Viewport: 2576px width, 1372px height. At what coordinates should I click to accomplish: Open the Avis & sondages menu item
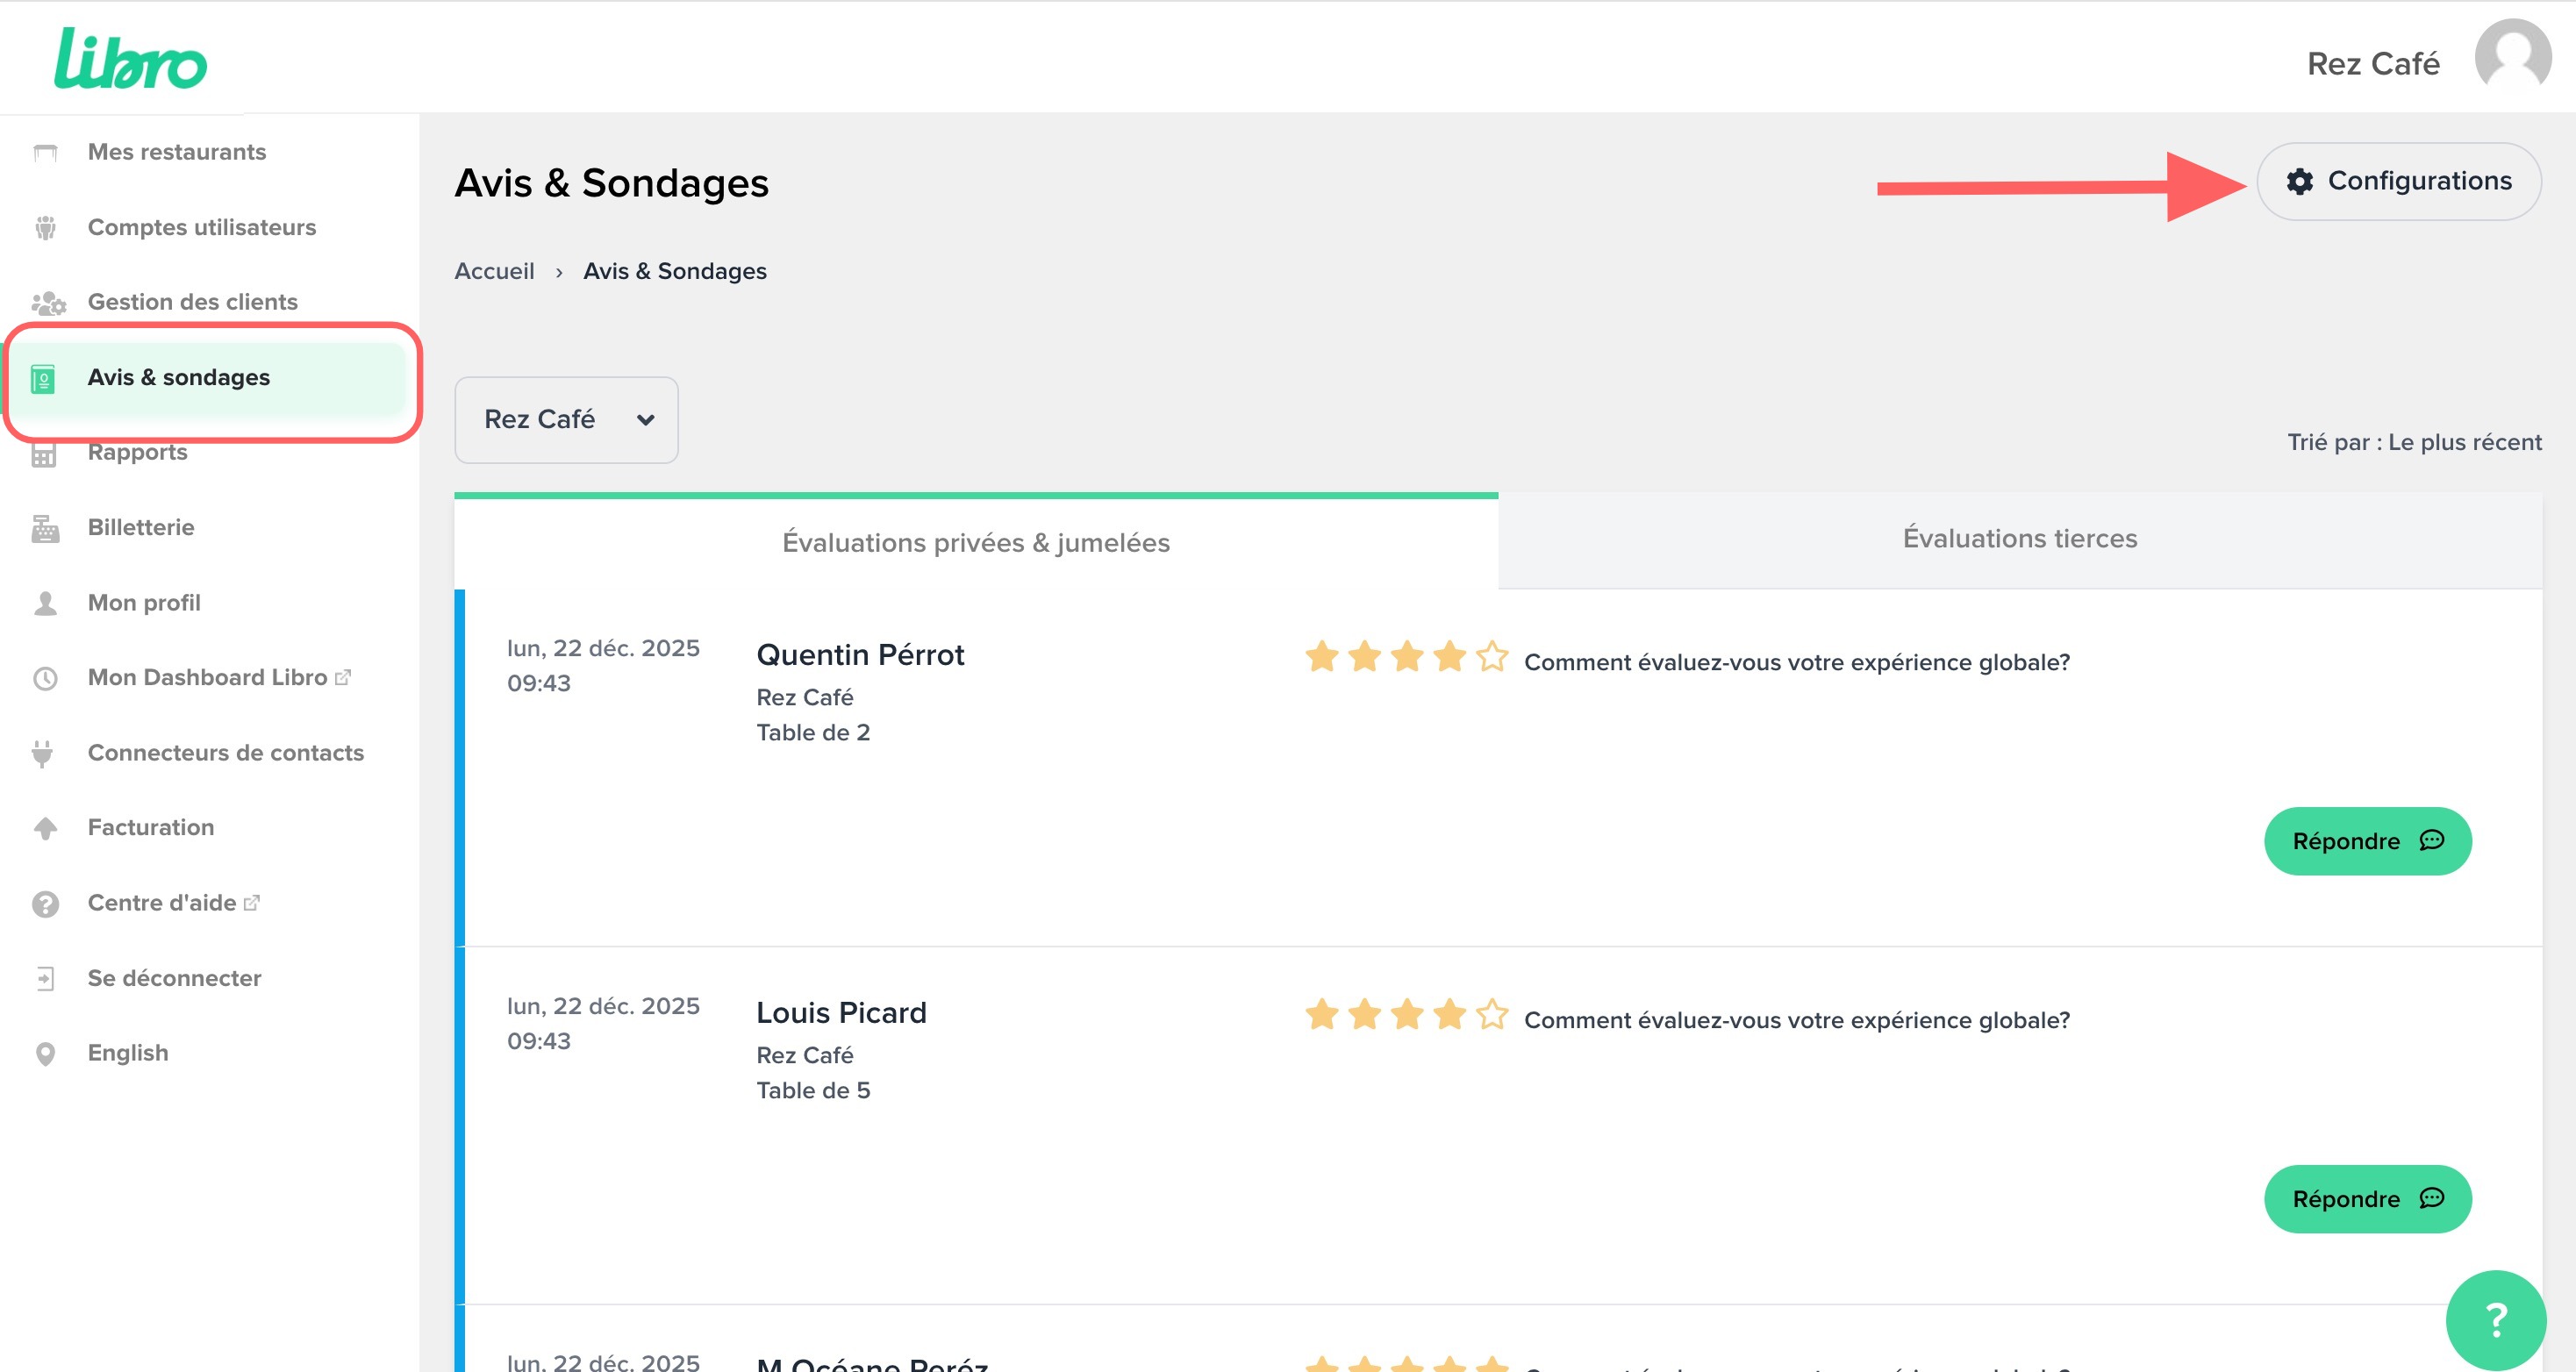[178, 377]
